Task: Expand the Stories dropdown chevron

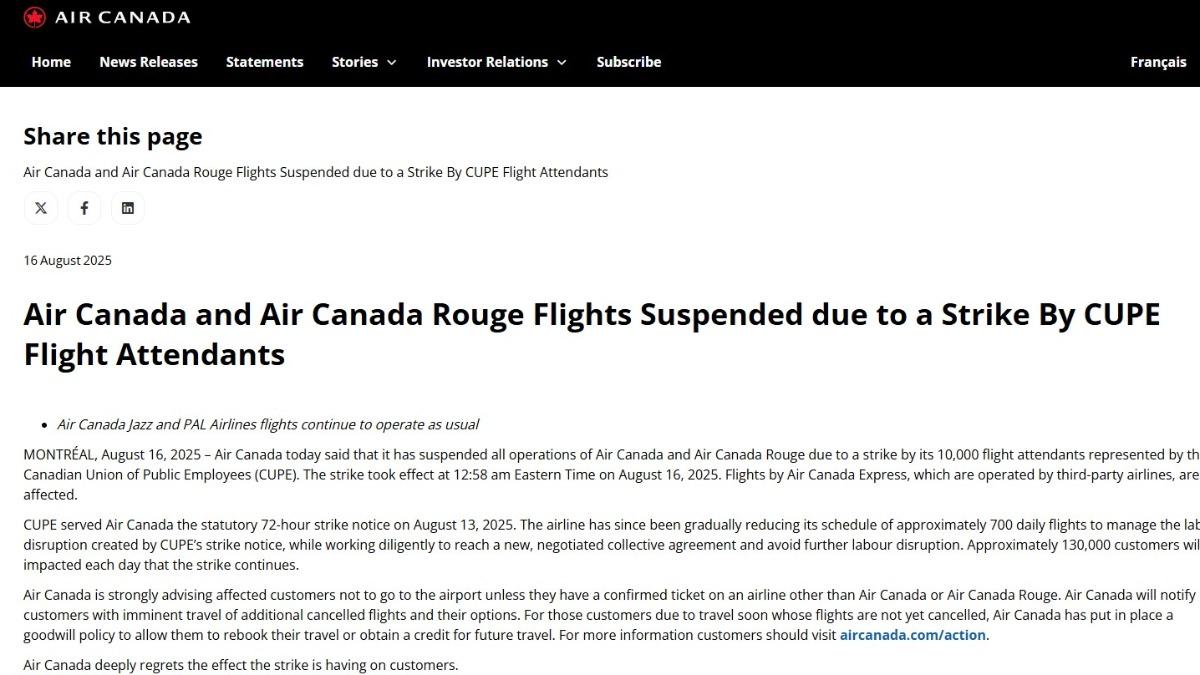Action: pyautogui.click(x=391, y=62)
